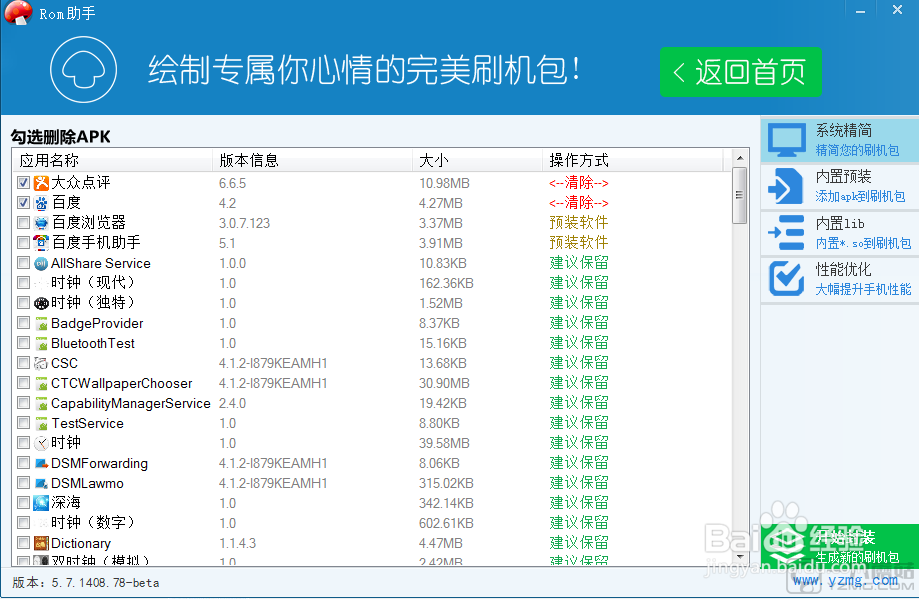
Task: Click the CTCWallpaperChooser android icon
Action: pyautogui.click(x=41, y=383)
